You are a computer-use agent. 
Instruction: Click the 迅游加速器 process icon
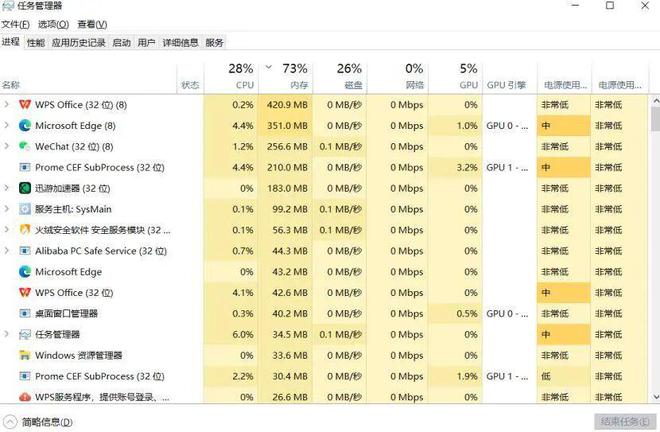[25, 188]
